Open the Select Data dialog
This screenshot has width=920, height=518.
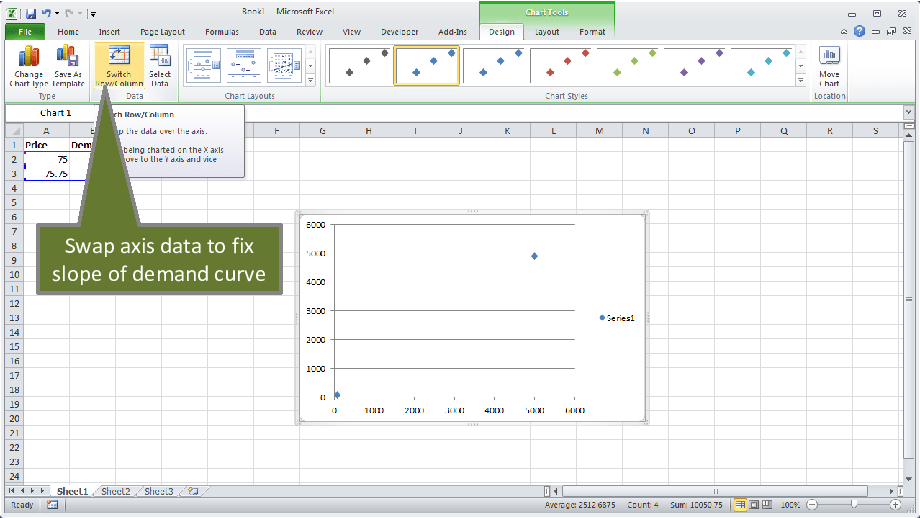click(160, 65)
